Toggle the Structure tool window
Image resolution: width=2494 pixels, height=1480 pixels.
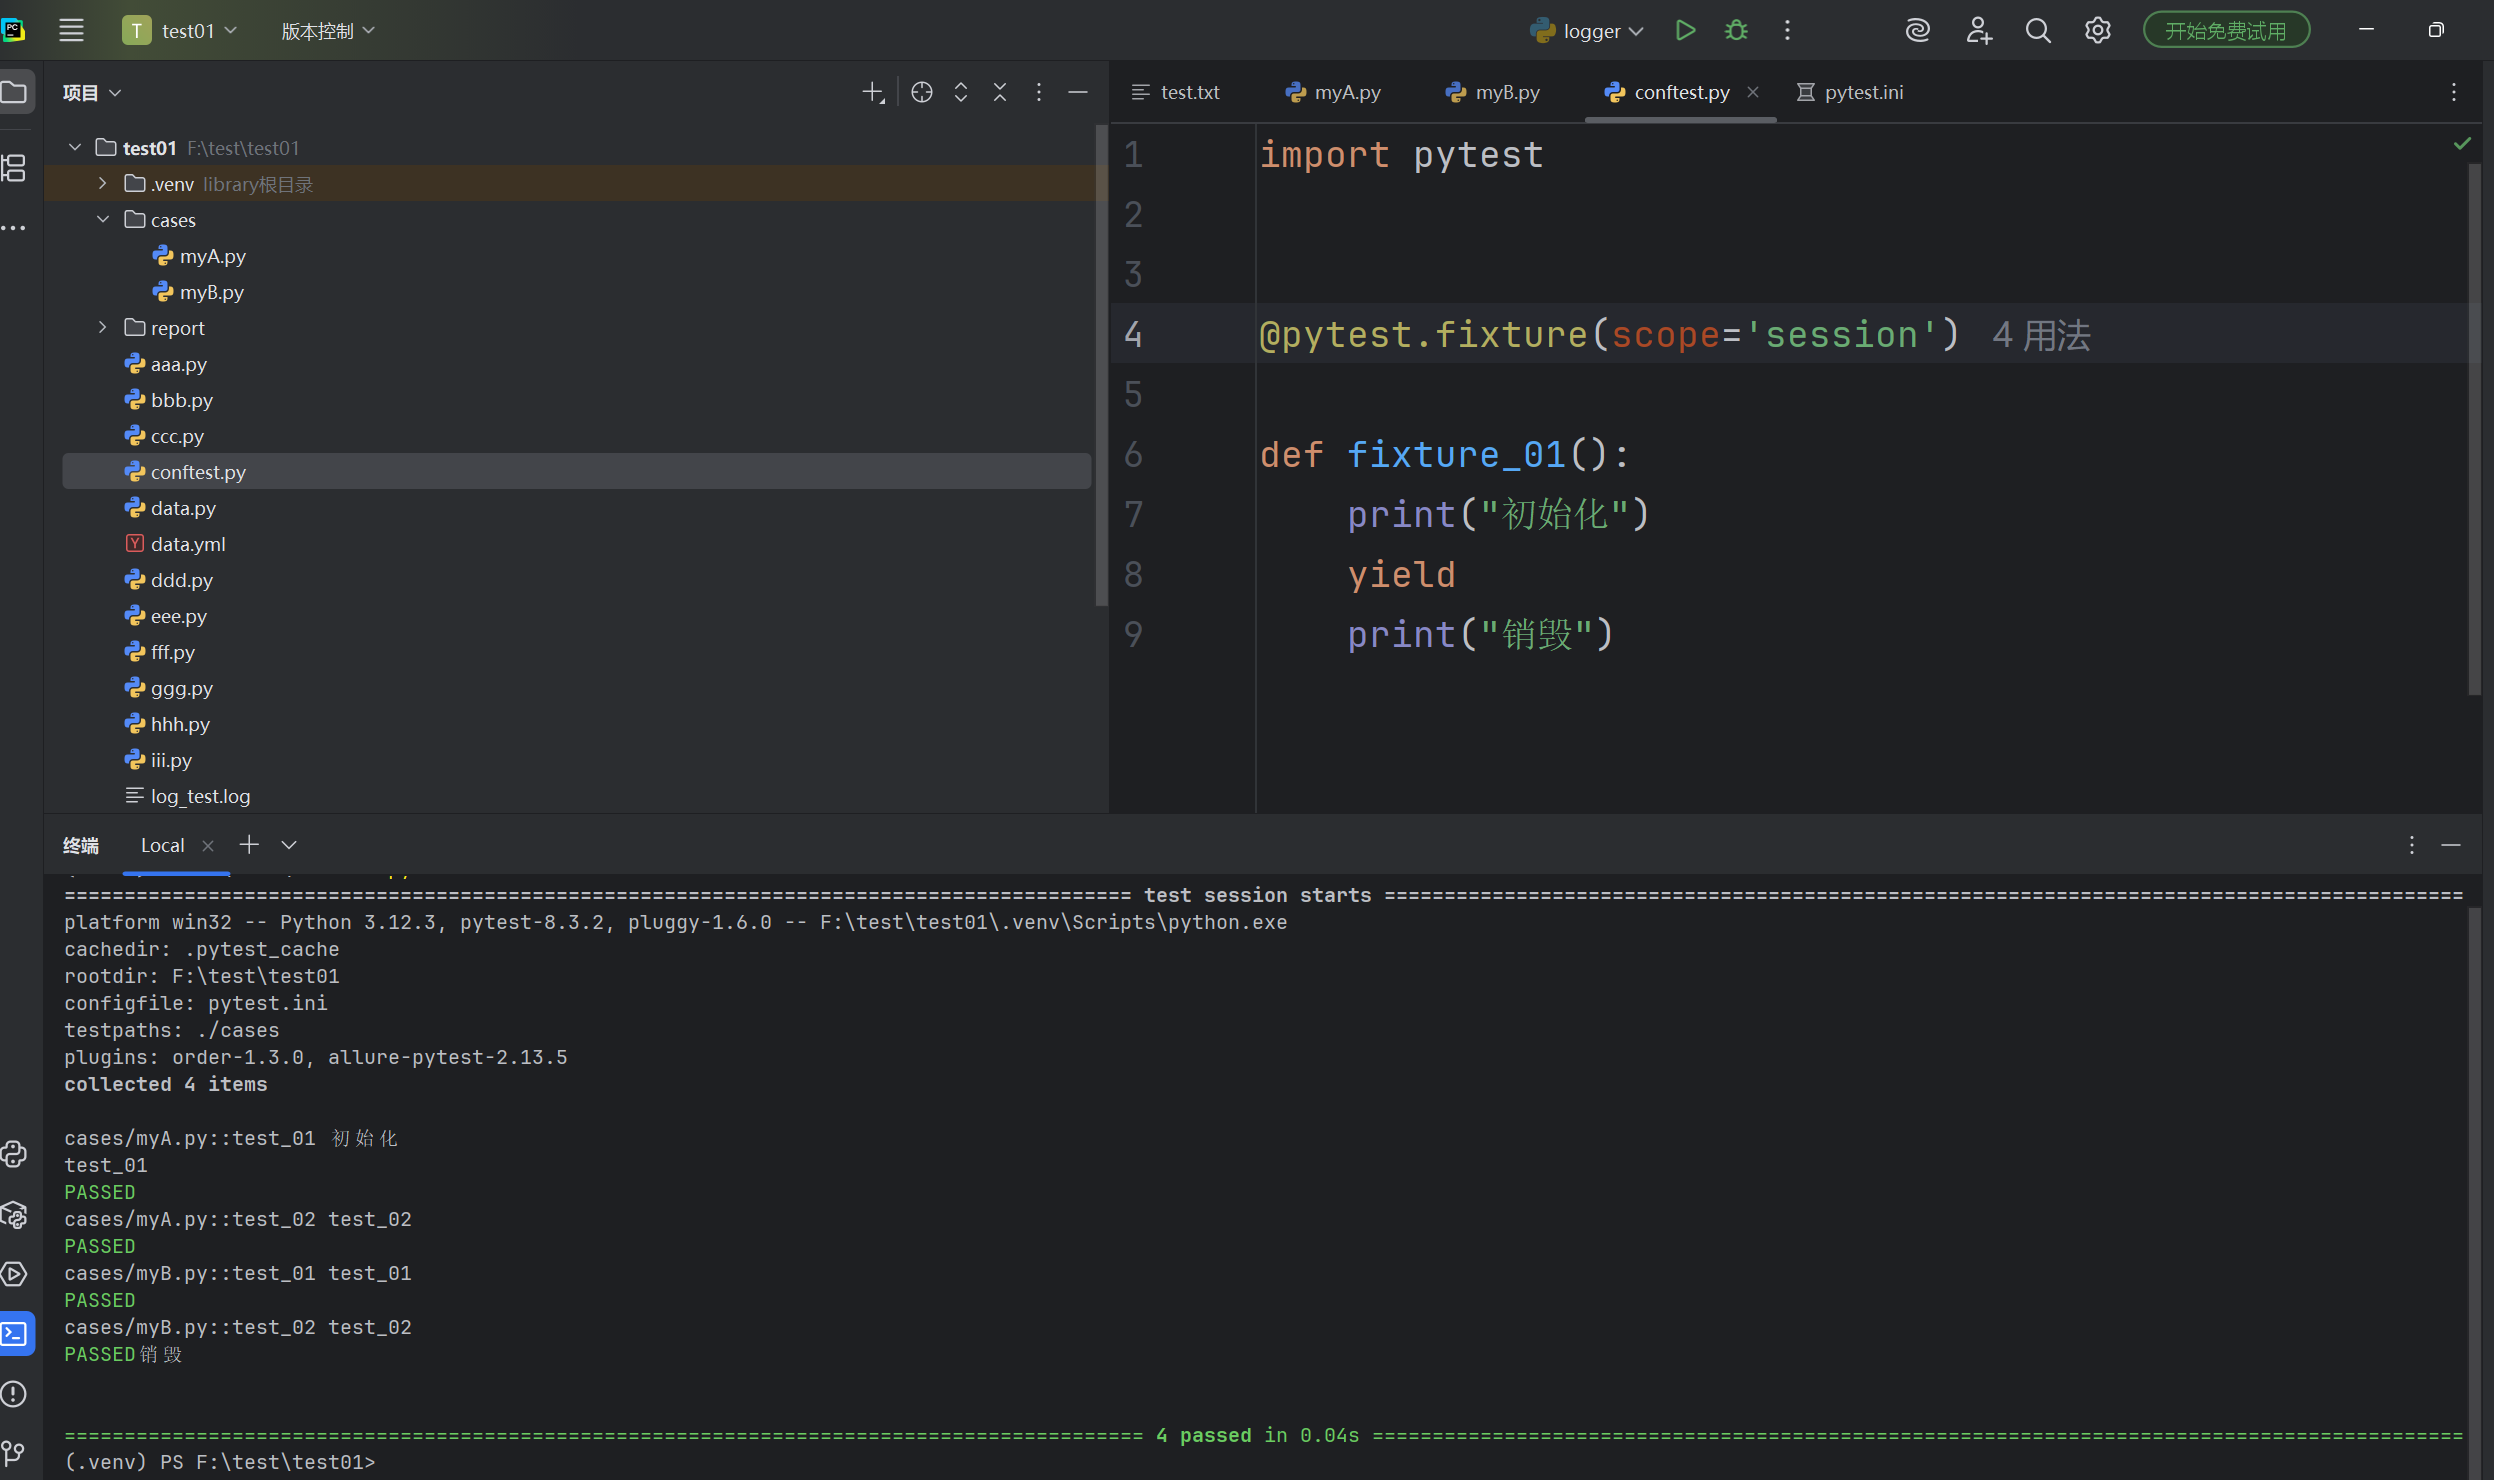click(14, 168)
